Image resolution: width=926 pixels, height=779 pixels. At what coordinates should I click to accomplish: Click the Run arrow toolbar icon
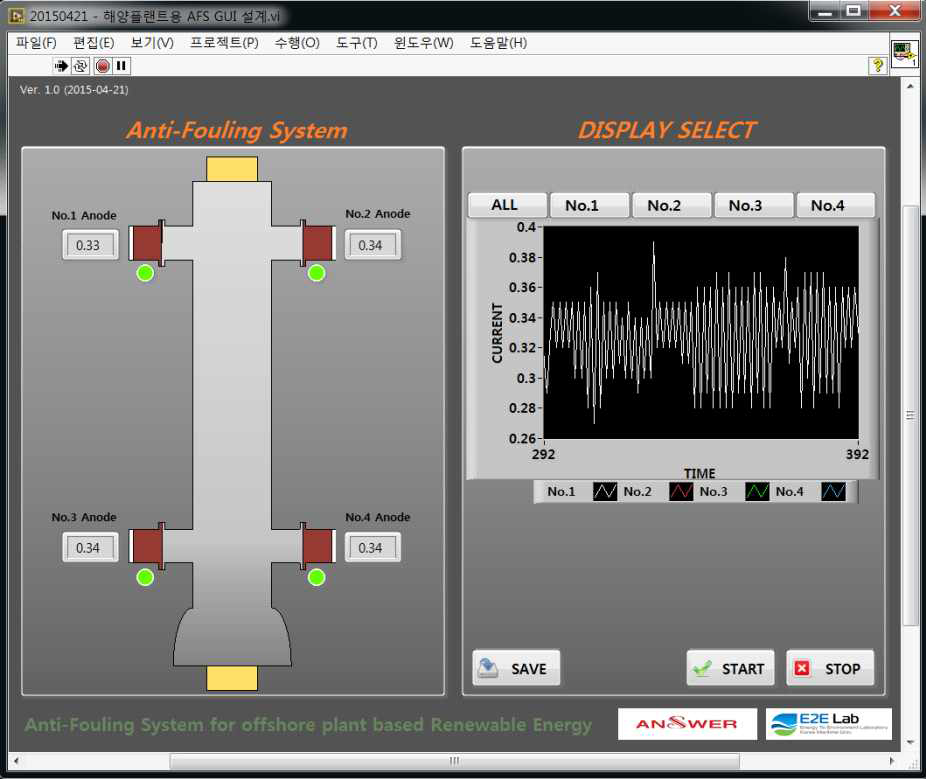tap(61, 66)
